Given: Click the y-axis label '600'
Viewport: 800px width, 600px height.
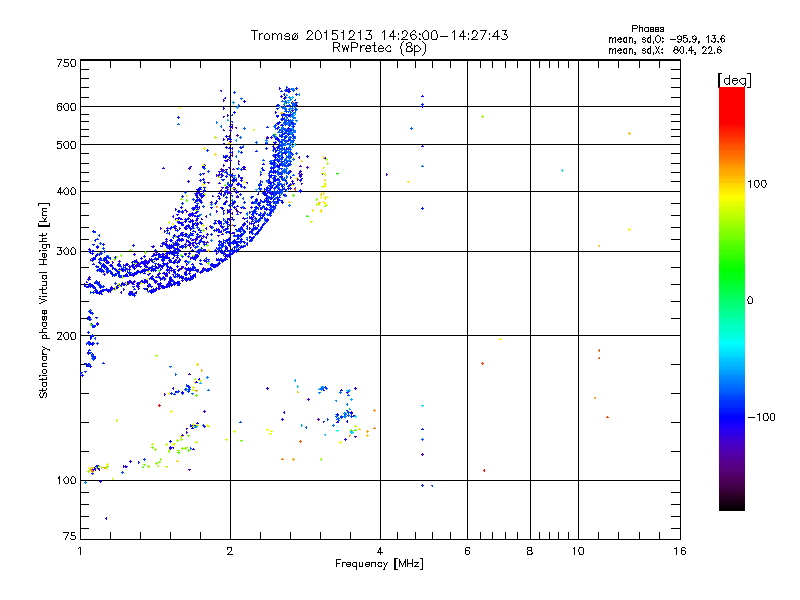Looking at the screenshot, I should (x=66, y=107).
